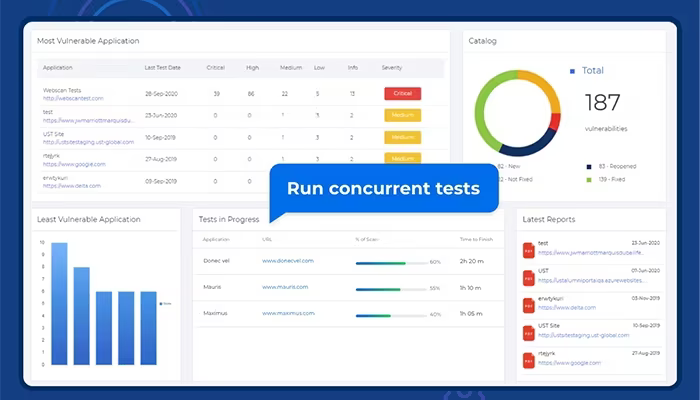Open the webscantest.com link
The width and height of the screenshot is (700, 400).
[x=73, y=98]
